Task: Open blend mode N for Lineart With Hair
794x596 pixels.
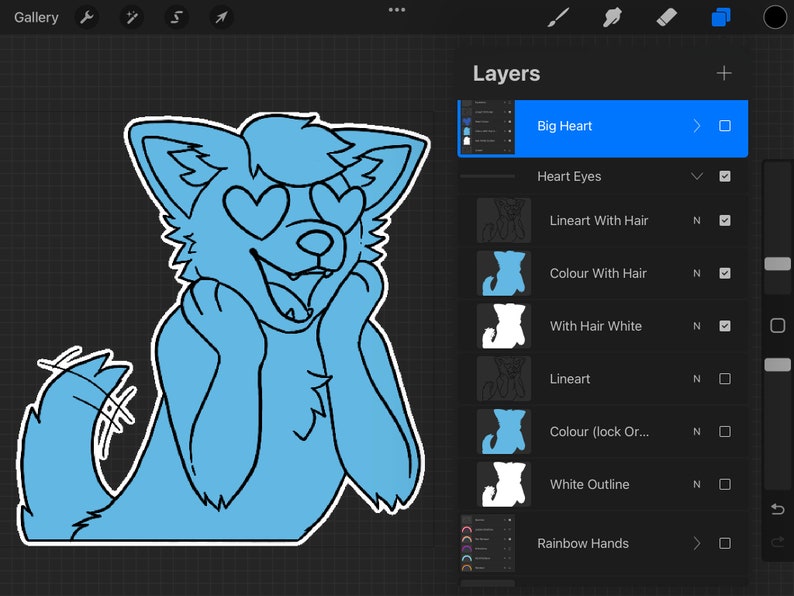Action: (x=697, y=220)
